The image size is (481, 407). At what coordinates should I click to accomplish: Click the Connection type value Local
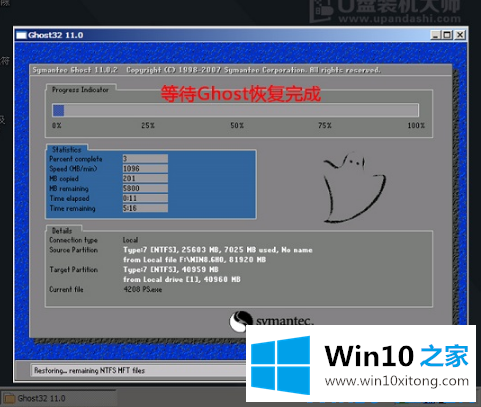point(130,240)
